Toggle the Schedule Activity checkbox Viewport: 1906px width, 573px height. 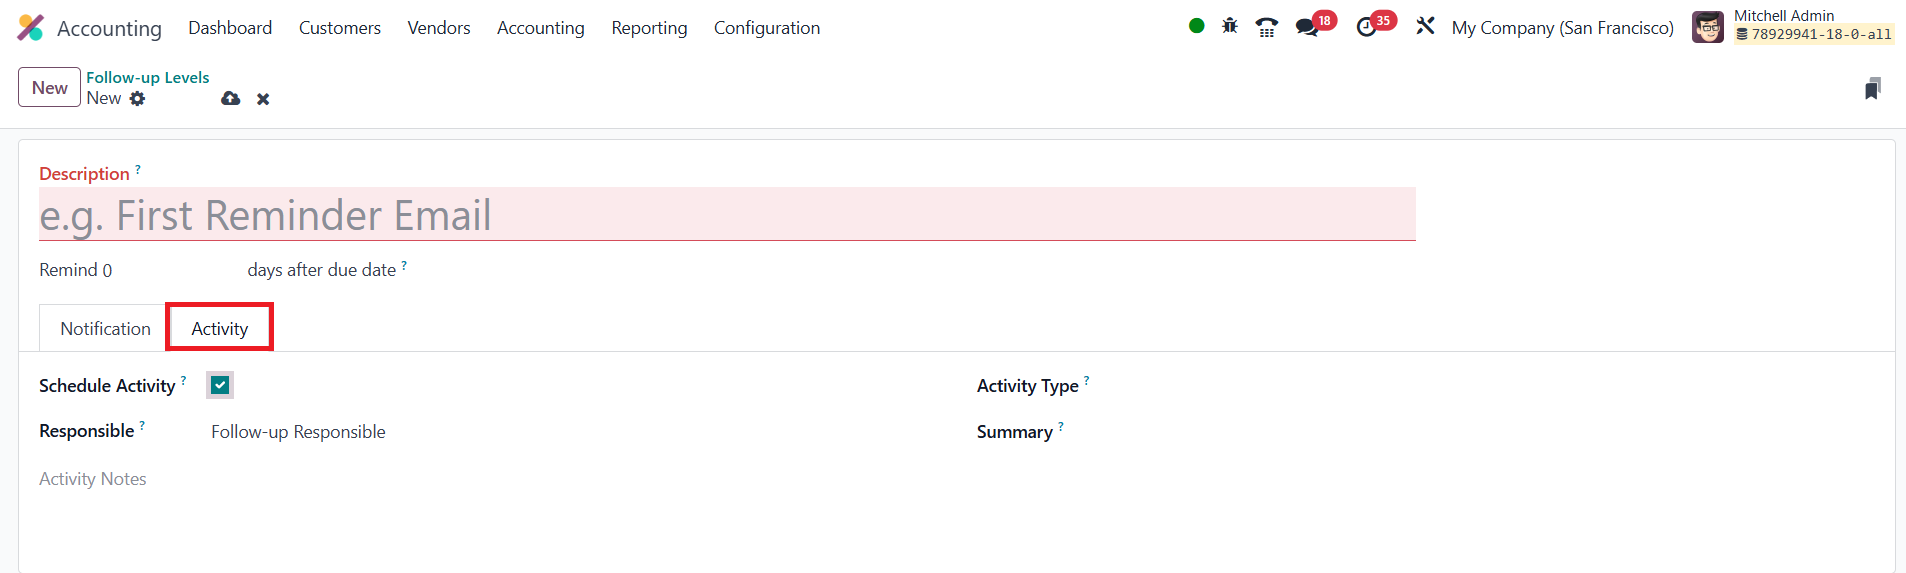(x=220, y=385)
